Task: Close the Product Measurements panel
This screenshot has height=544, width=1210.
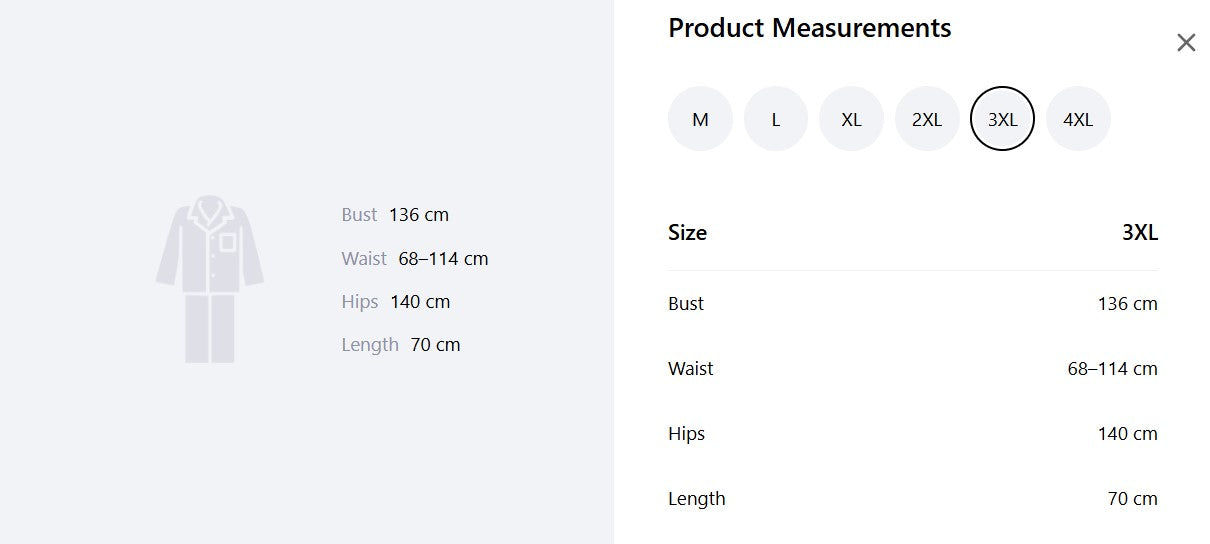Action: (x=1186, y=42)
